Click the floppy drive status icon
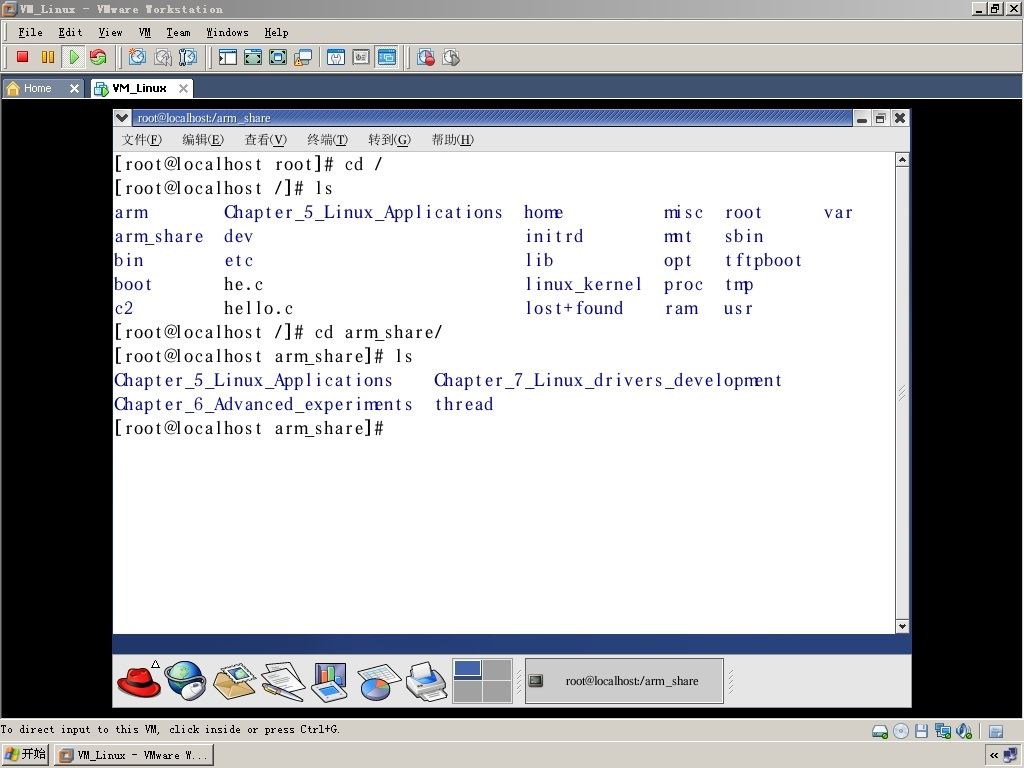The width and height of the screenshot is (1024, 768). [x=921, y=731]
